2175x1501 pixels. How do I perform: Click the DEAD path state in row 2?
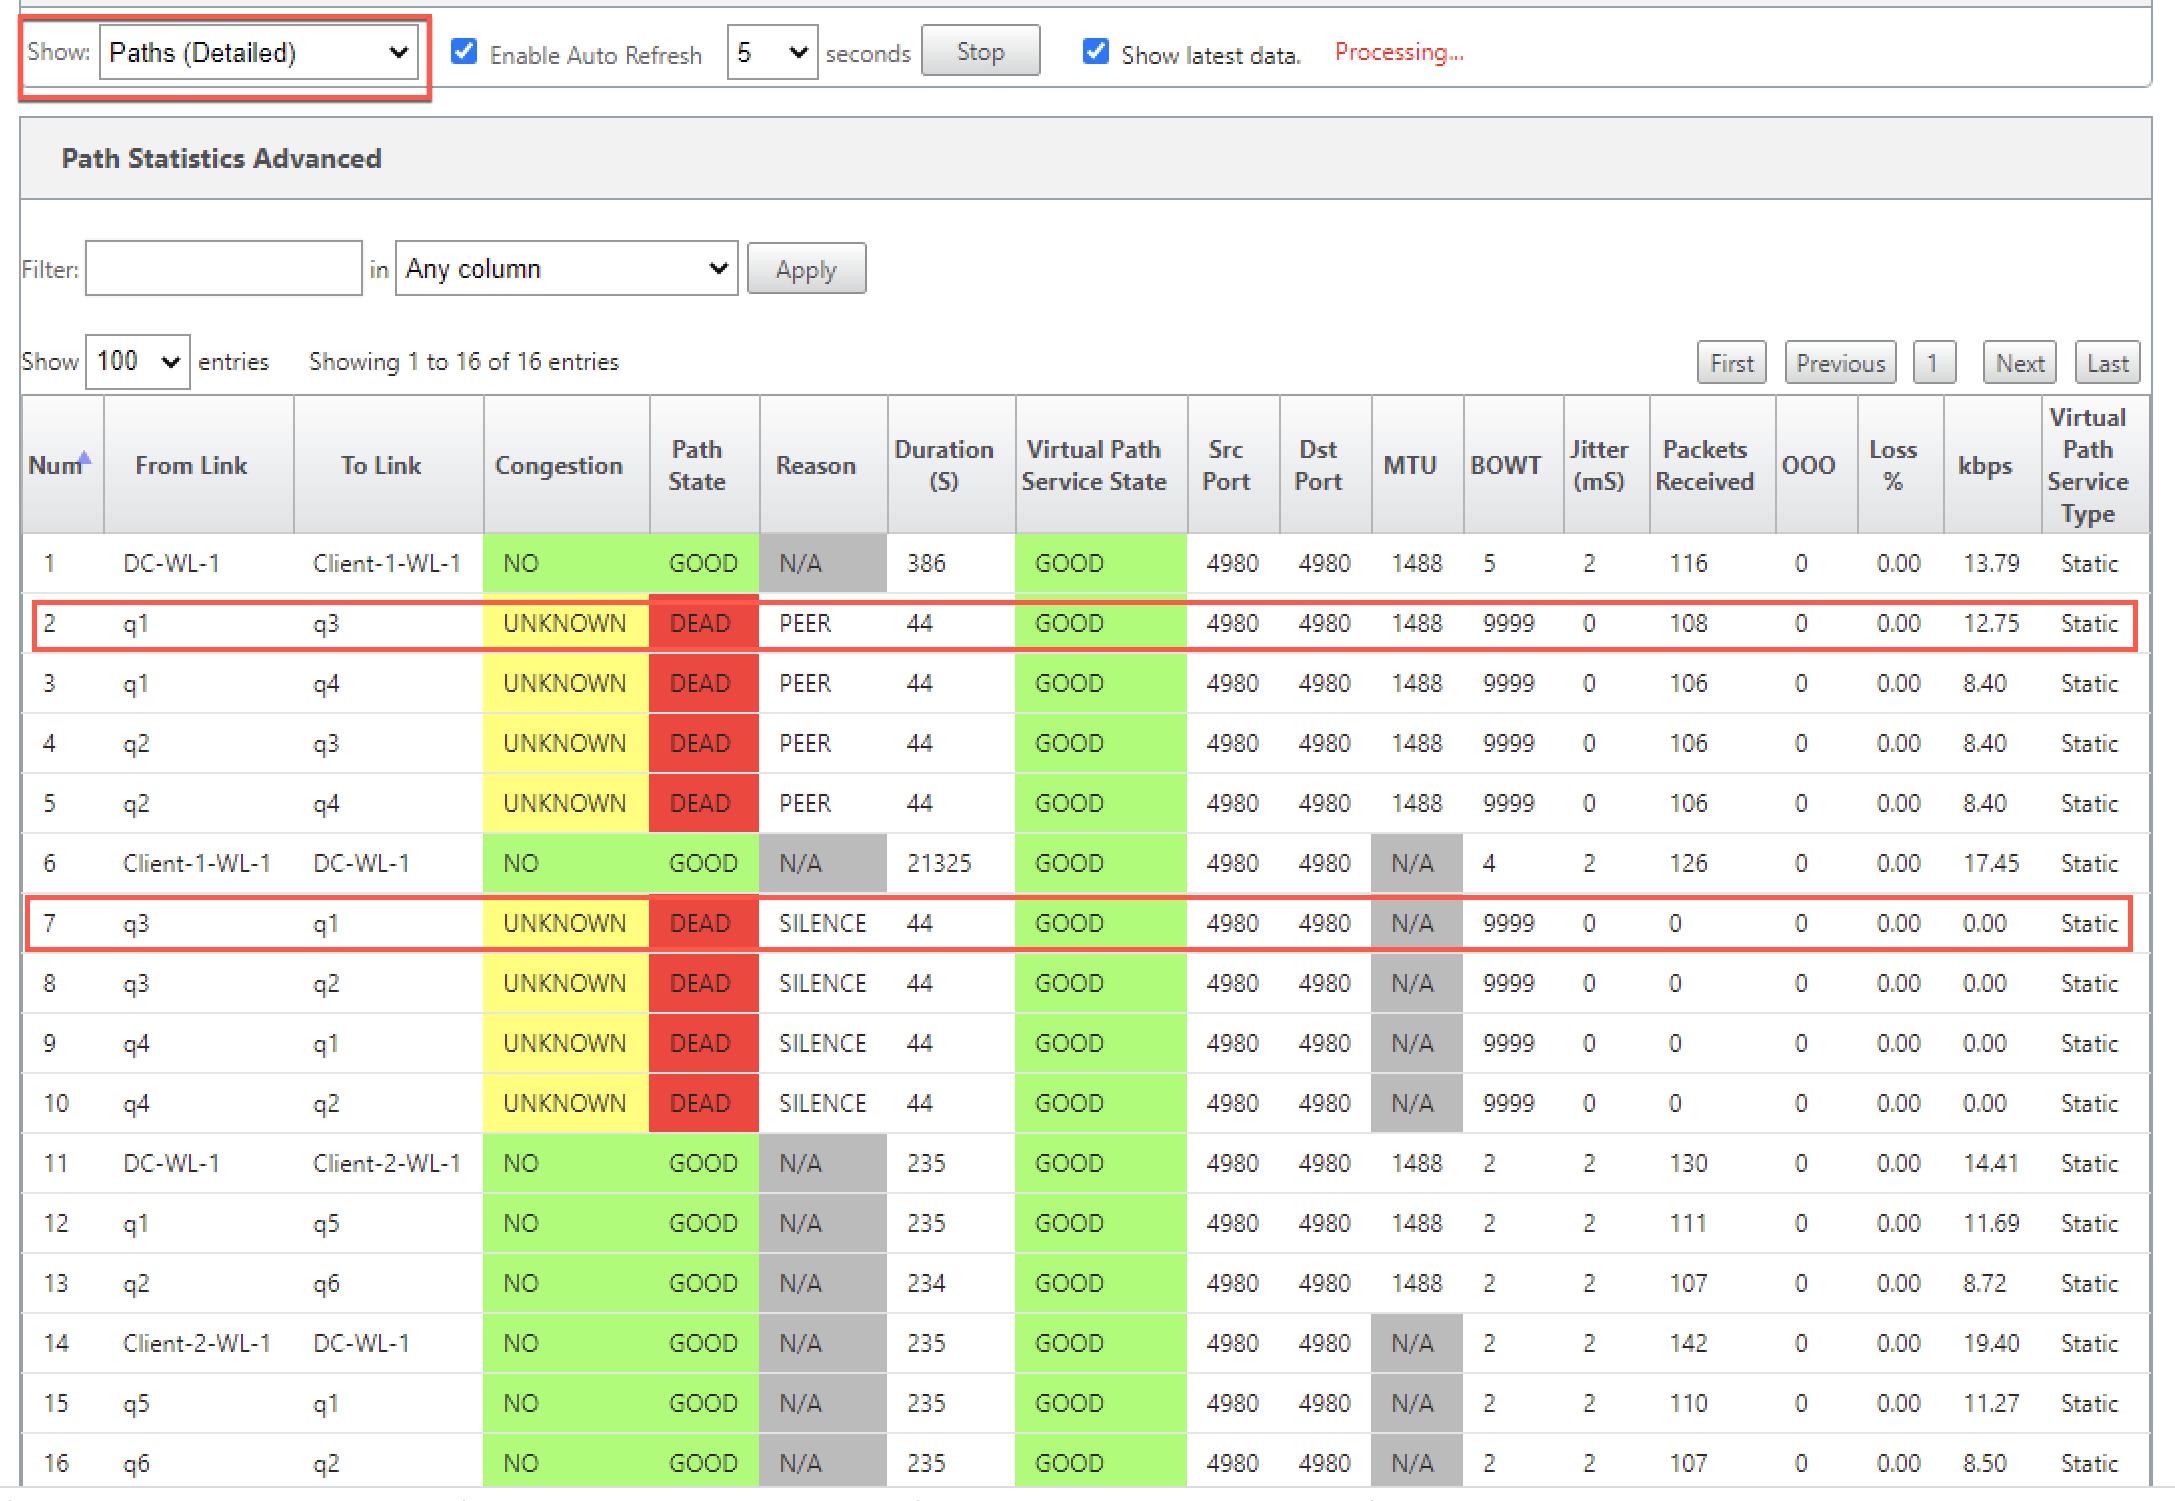tap(701, 623)
